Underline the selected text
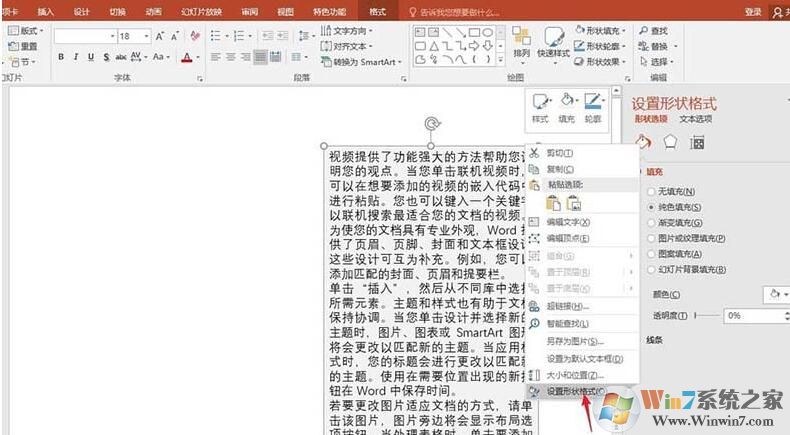 91,57
